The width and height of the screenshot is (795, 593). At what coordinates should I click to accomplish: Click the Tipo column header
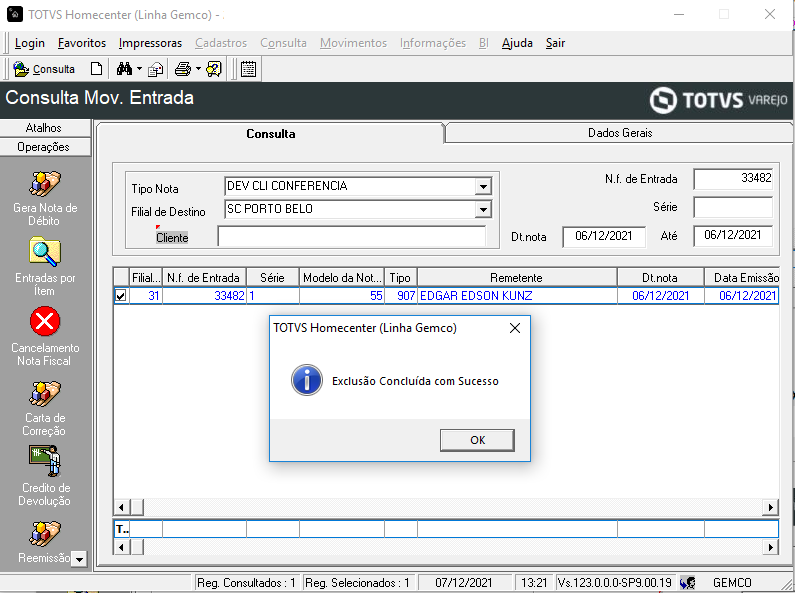coord(400,278)
